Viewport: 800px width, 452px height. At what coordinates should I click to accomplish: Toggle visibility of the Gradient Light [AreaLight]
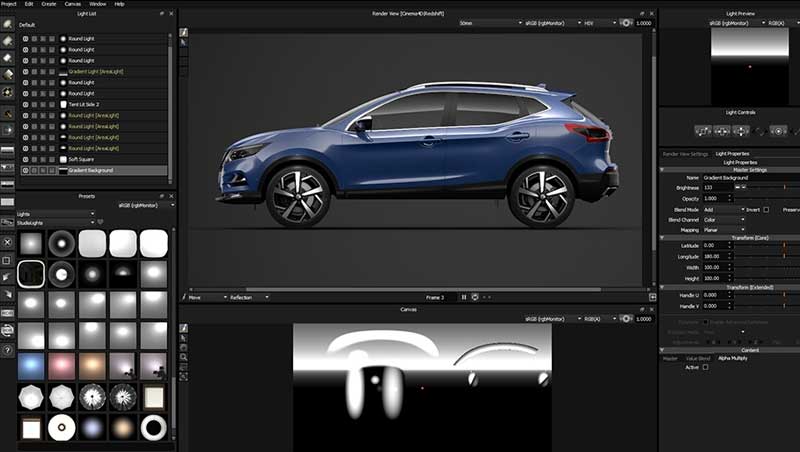tap(26, 72)
